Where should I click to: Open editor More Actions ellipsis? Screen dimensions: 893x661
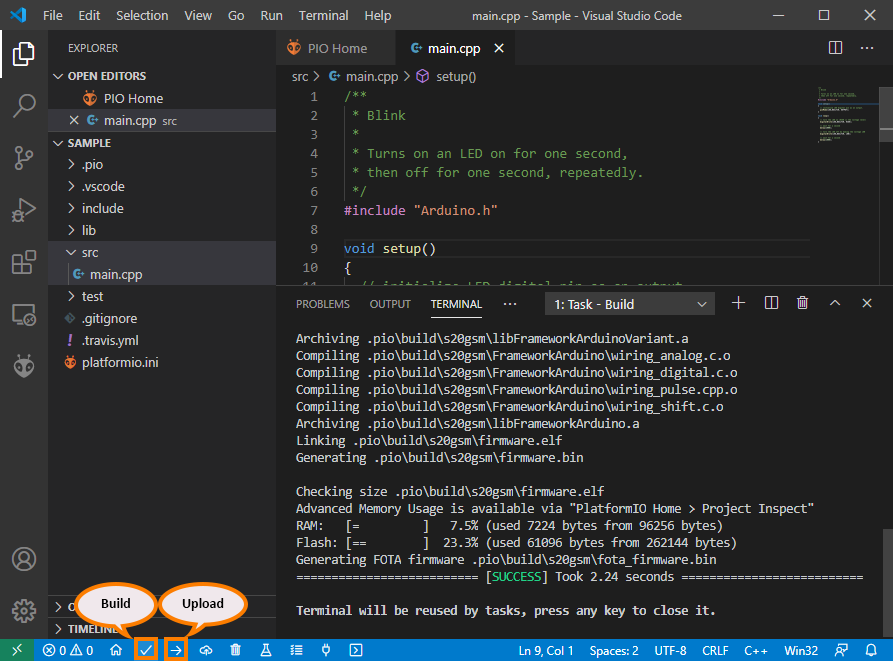tap(867, 48)
